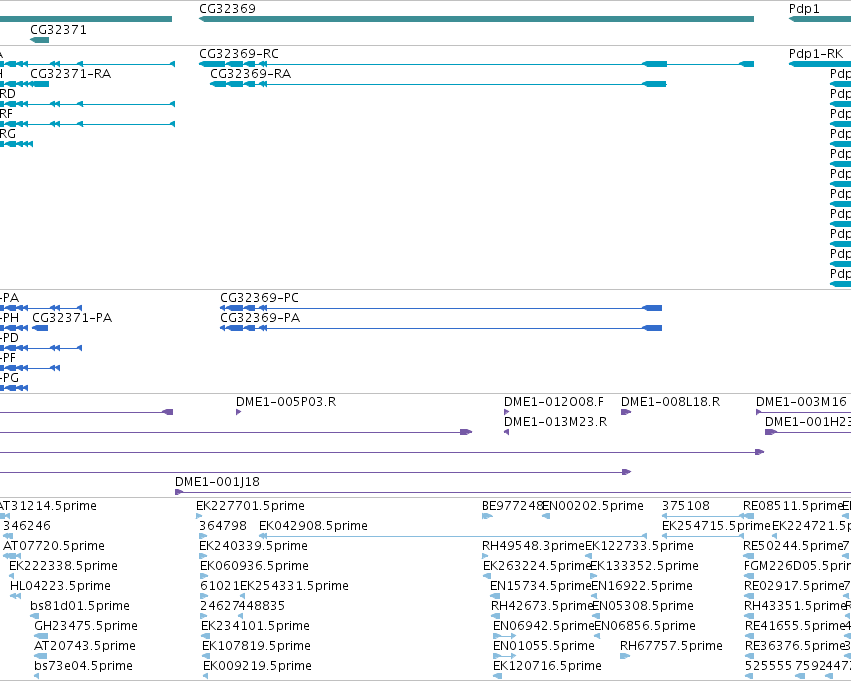Image resolution: width=851 pixels, height=681 pixels.
Task: Click EST EN16922.5prime label
Action: tap(642, 586)
